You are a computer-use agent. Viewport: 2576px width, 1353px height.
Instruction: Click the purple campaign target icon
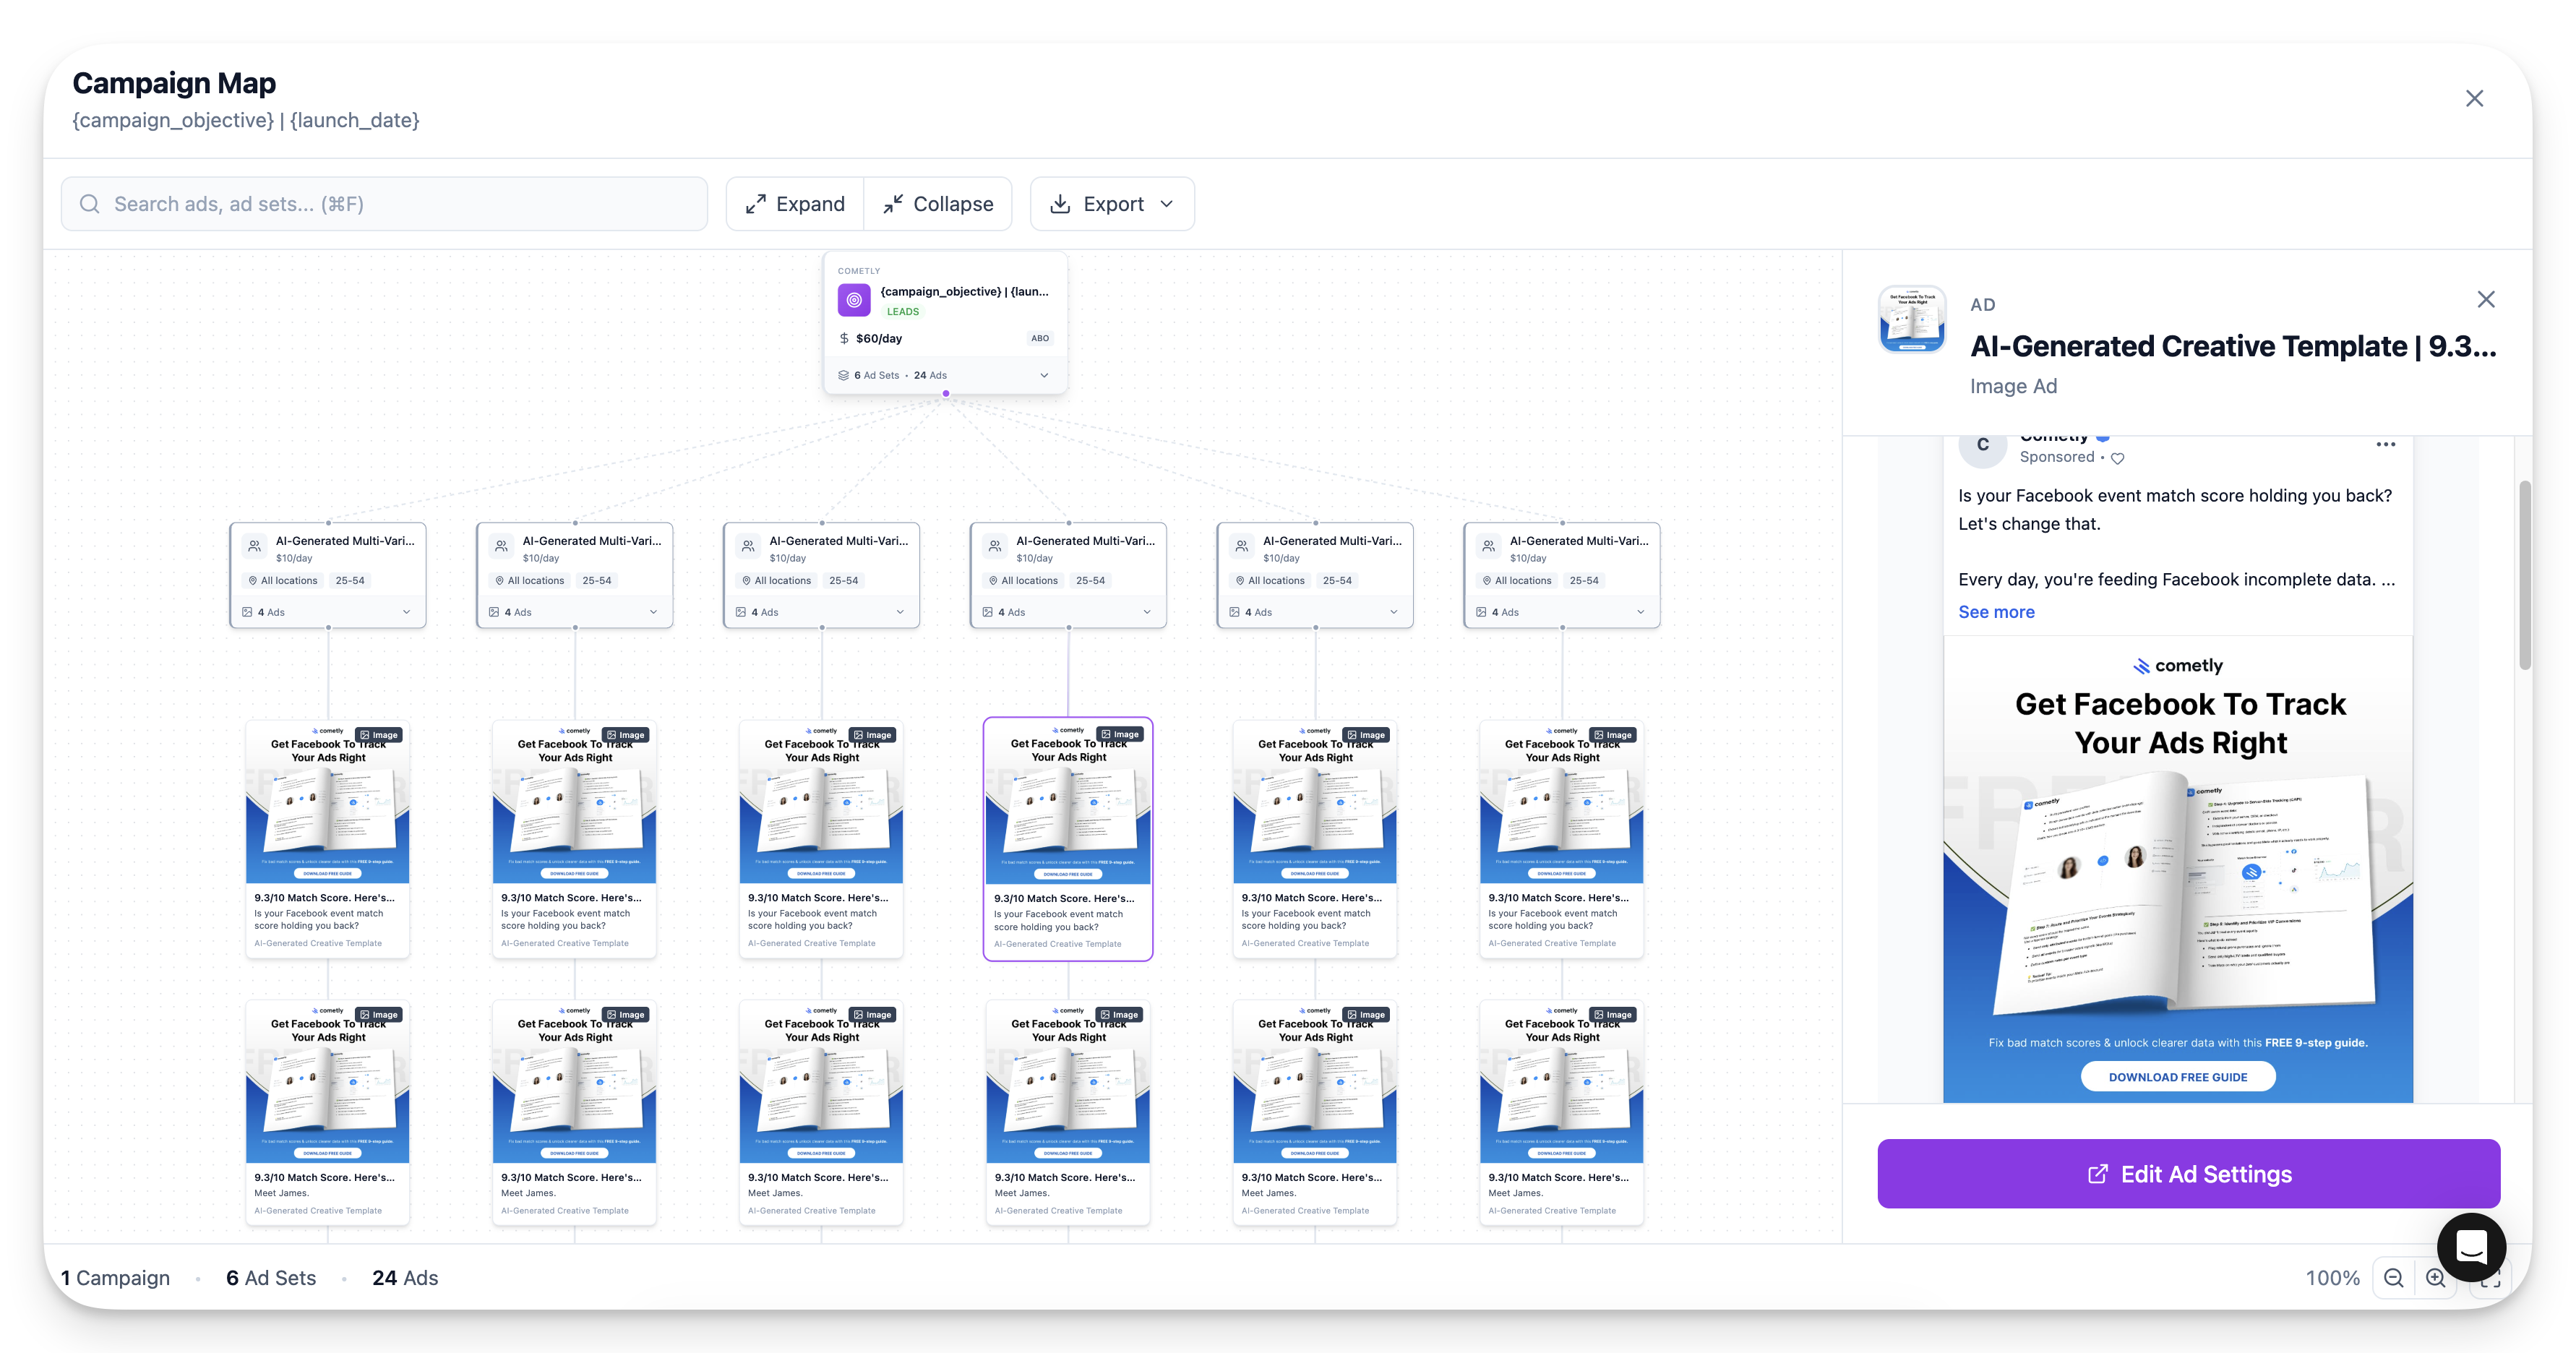853,299
